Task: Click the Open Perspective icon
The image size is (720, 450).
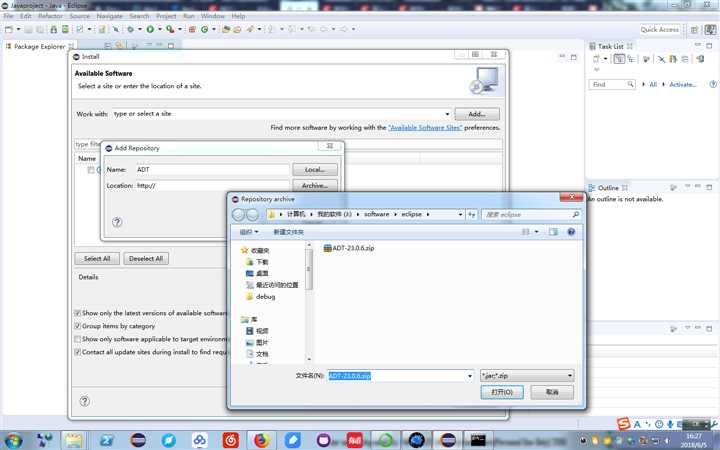Action: click(695, 30)
